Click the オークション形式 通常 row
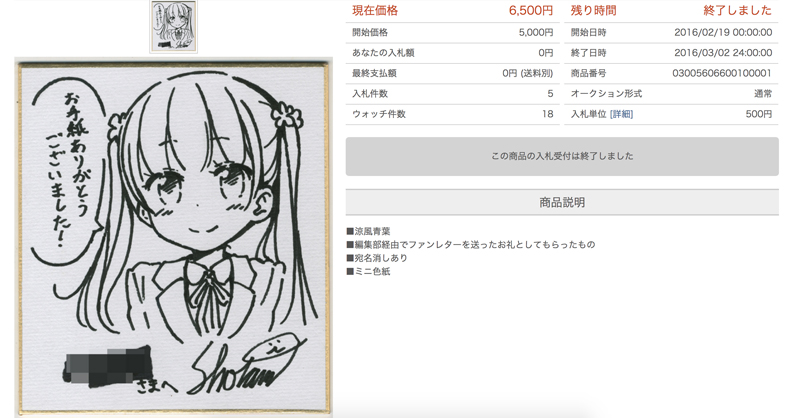Viewport: 800px width, 418px height. tap(671, 94)
